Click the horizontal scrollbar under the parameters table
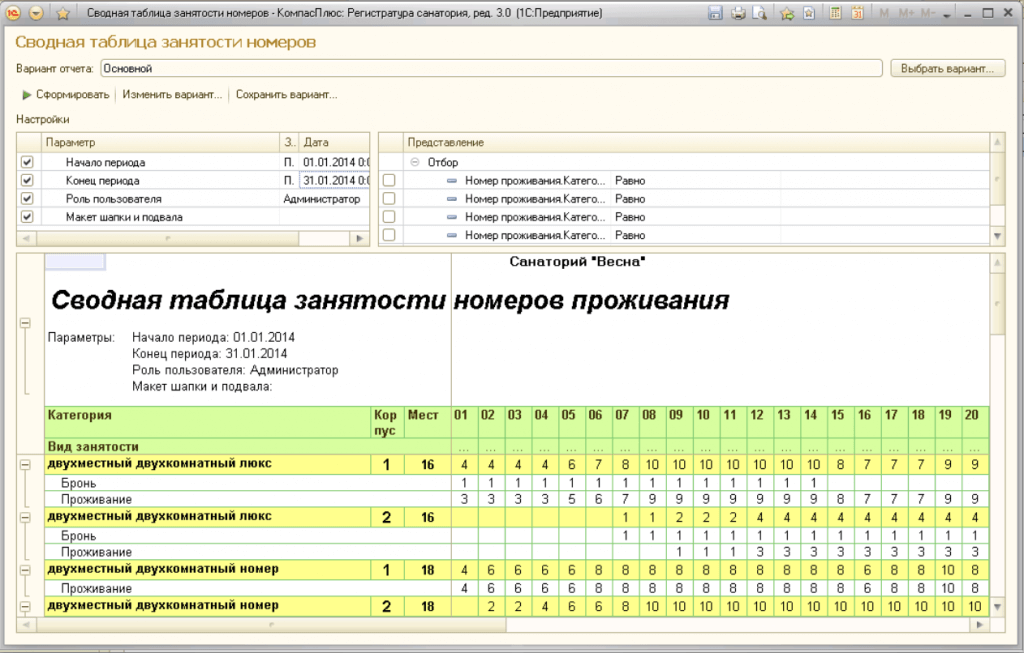Screen dimensions: 1024x653 pos(190,238)
